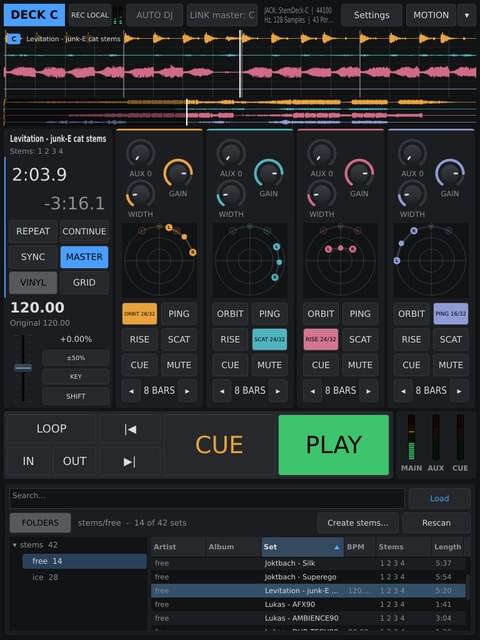The image size is (480, 640).
Task: Click the FOLDERS tab button
Action: pos(40,523)
